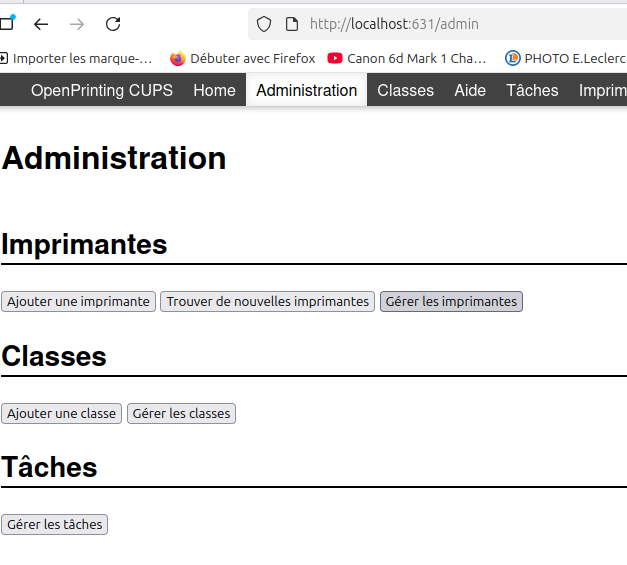Click the Gérer les imprimantes button
This screenshot has width=627, height=565.
tap(451, 301)
